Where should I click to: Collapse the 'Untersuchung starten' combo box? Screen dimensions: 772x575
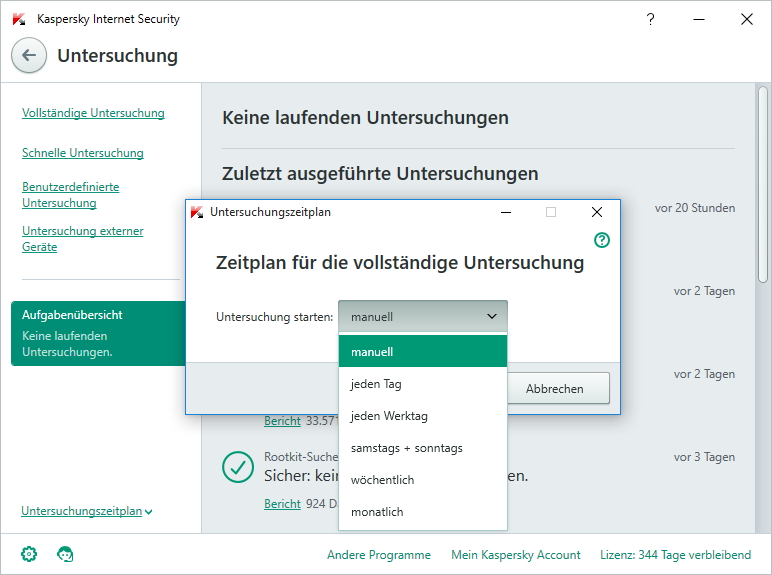(423, 317)
